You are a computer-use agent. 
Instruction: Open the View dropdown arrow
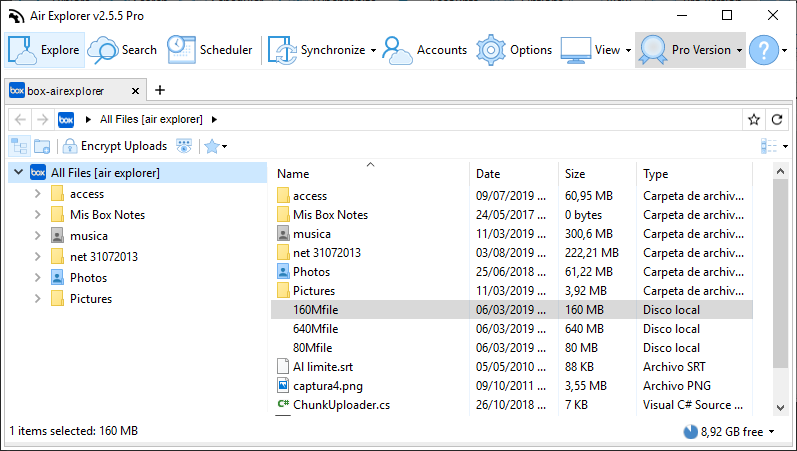[x=628, y=50]
